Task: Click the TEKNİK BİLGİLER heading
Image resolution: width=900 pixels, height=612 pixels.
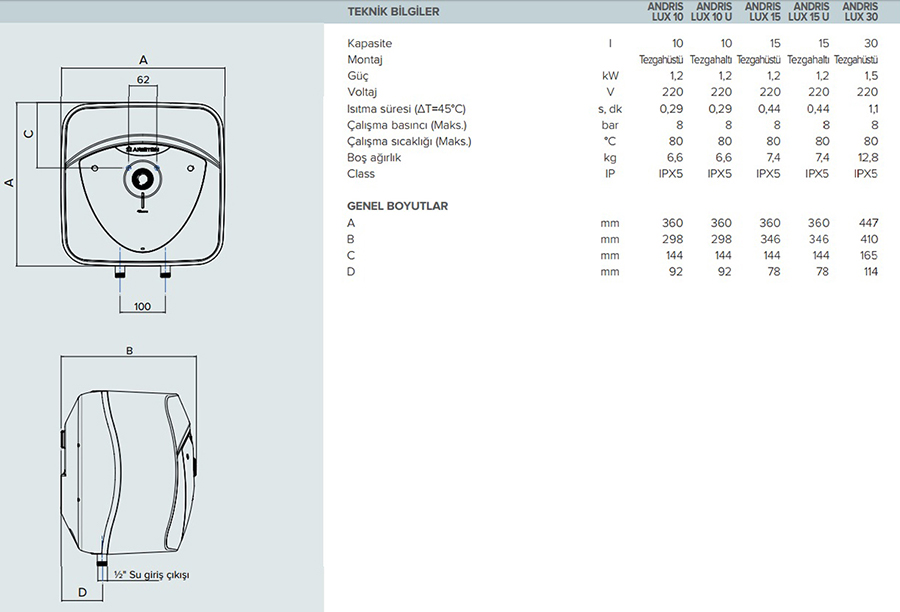Action: (x=393, y=11)
